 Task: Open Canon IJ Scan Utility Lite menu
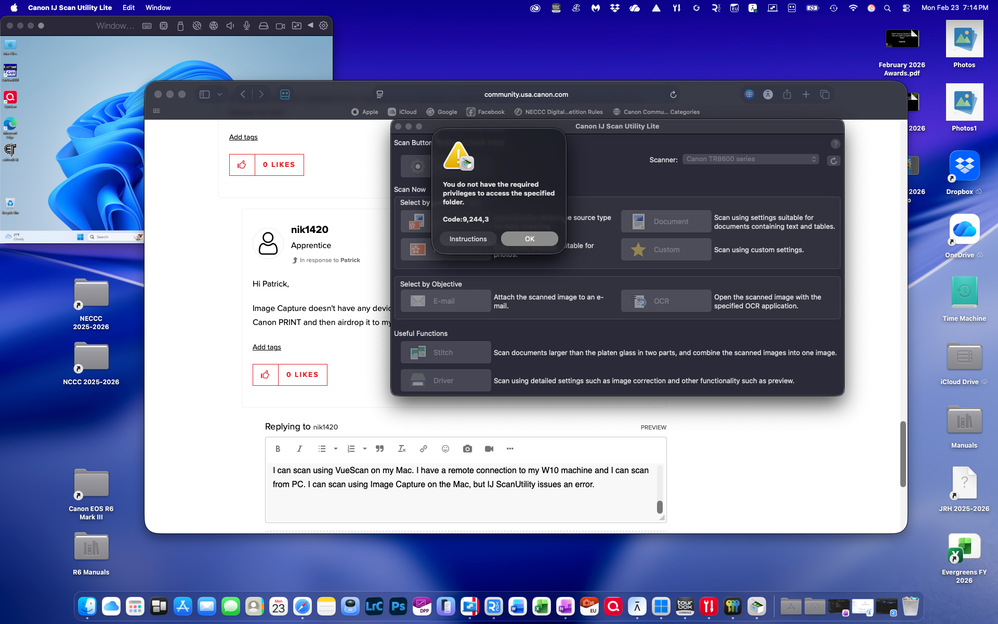pyautogui.click(x=69, y=8)
